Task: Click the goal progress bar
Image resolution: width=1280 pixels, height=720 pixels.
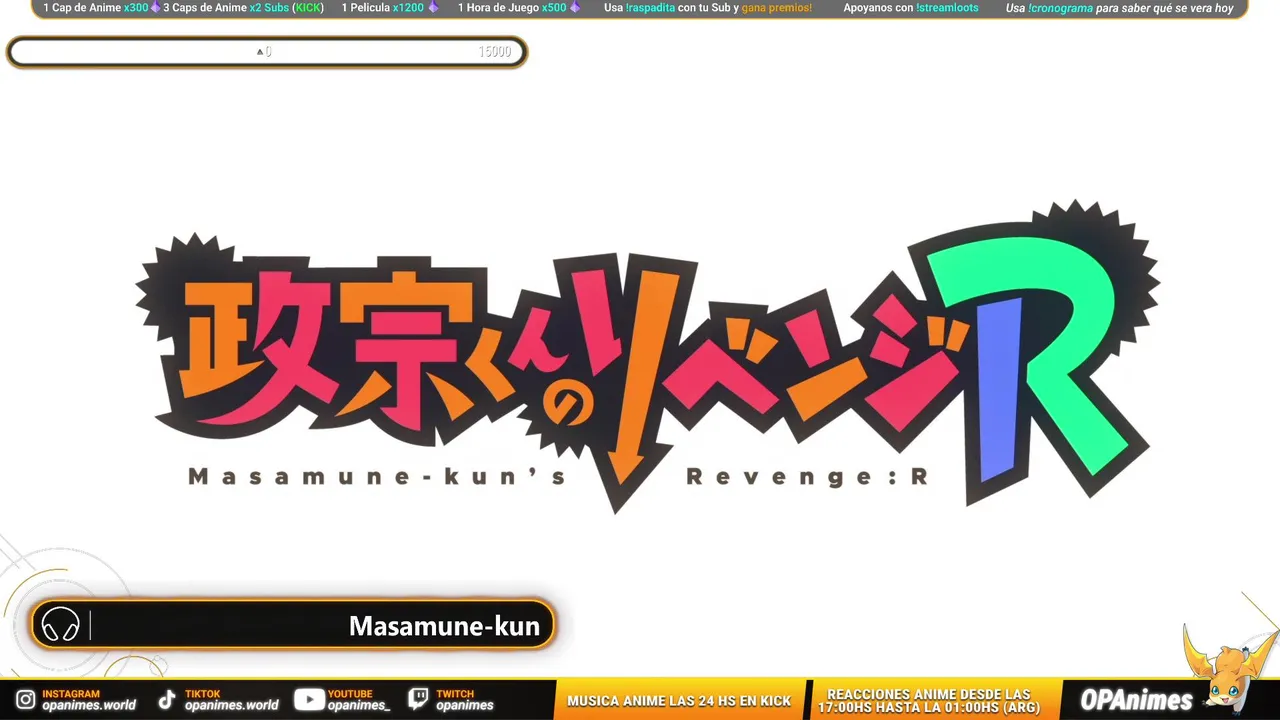Action: (x=267, y=52)
